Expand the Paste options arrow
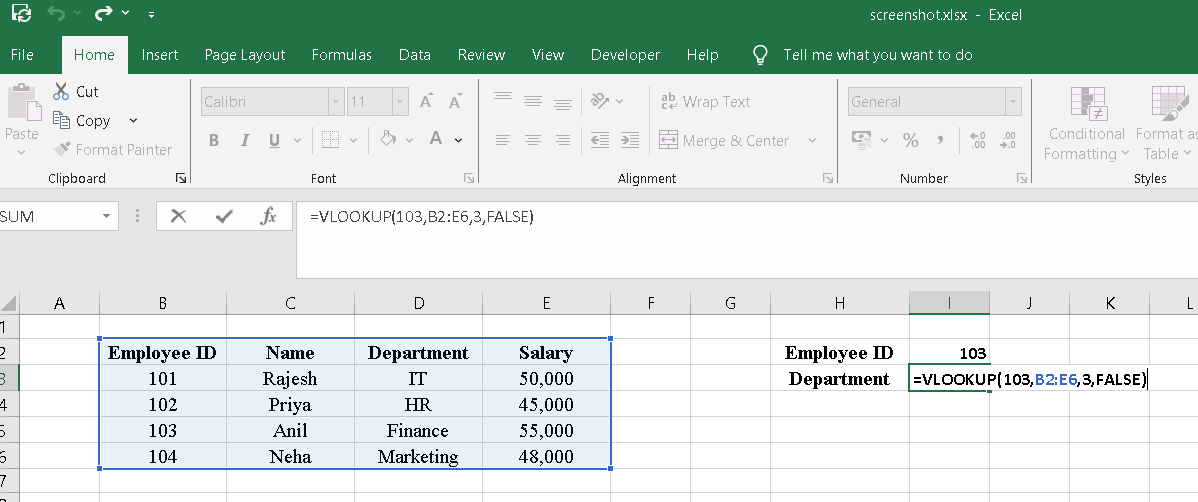 21,152
